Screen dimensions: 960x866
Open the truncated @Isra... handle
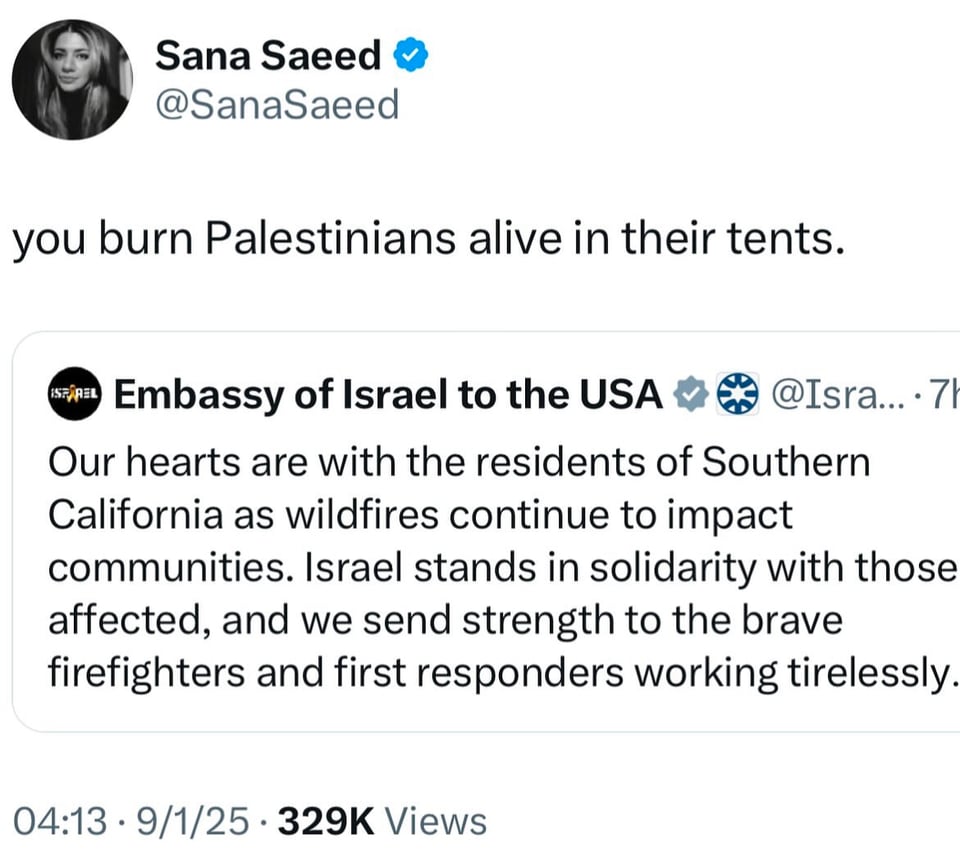coord(828,396)
